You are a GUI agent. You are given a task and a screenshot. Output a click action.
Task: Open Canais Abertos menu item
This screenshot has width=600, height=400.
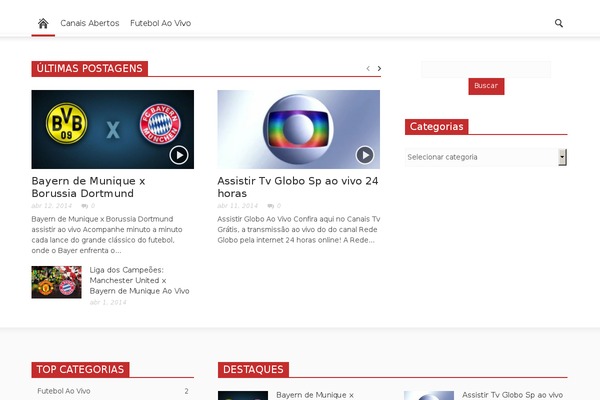pos(90,23)
